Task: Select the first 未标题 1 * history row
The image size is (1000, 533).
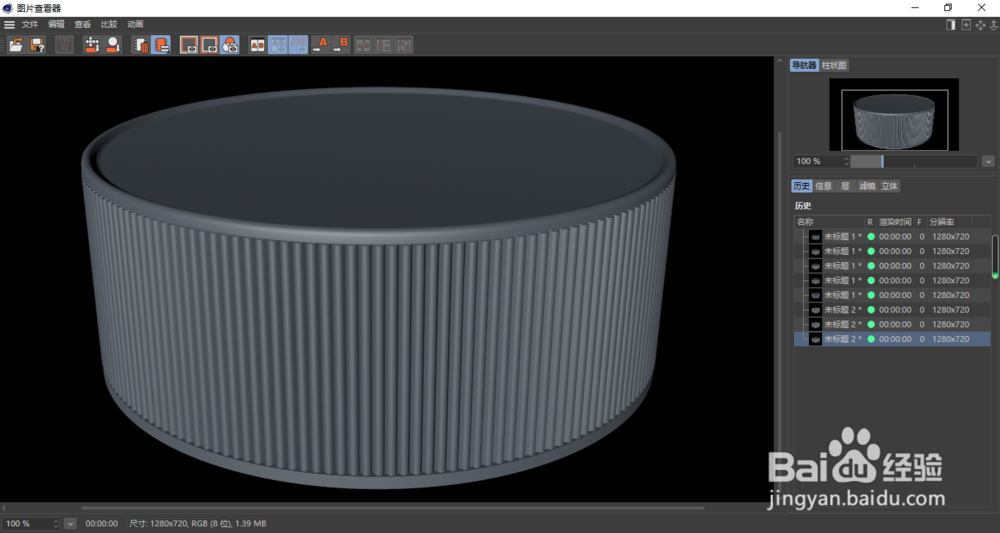Action: click(892, 237)
